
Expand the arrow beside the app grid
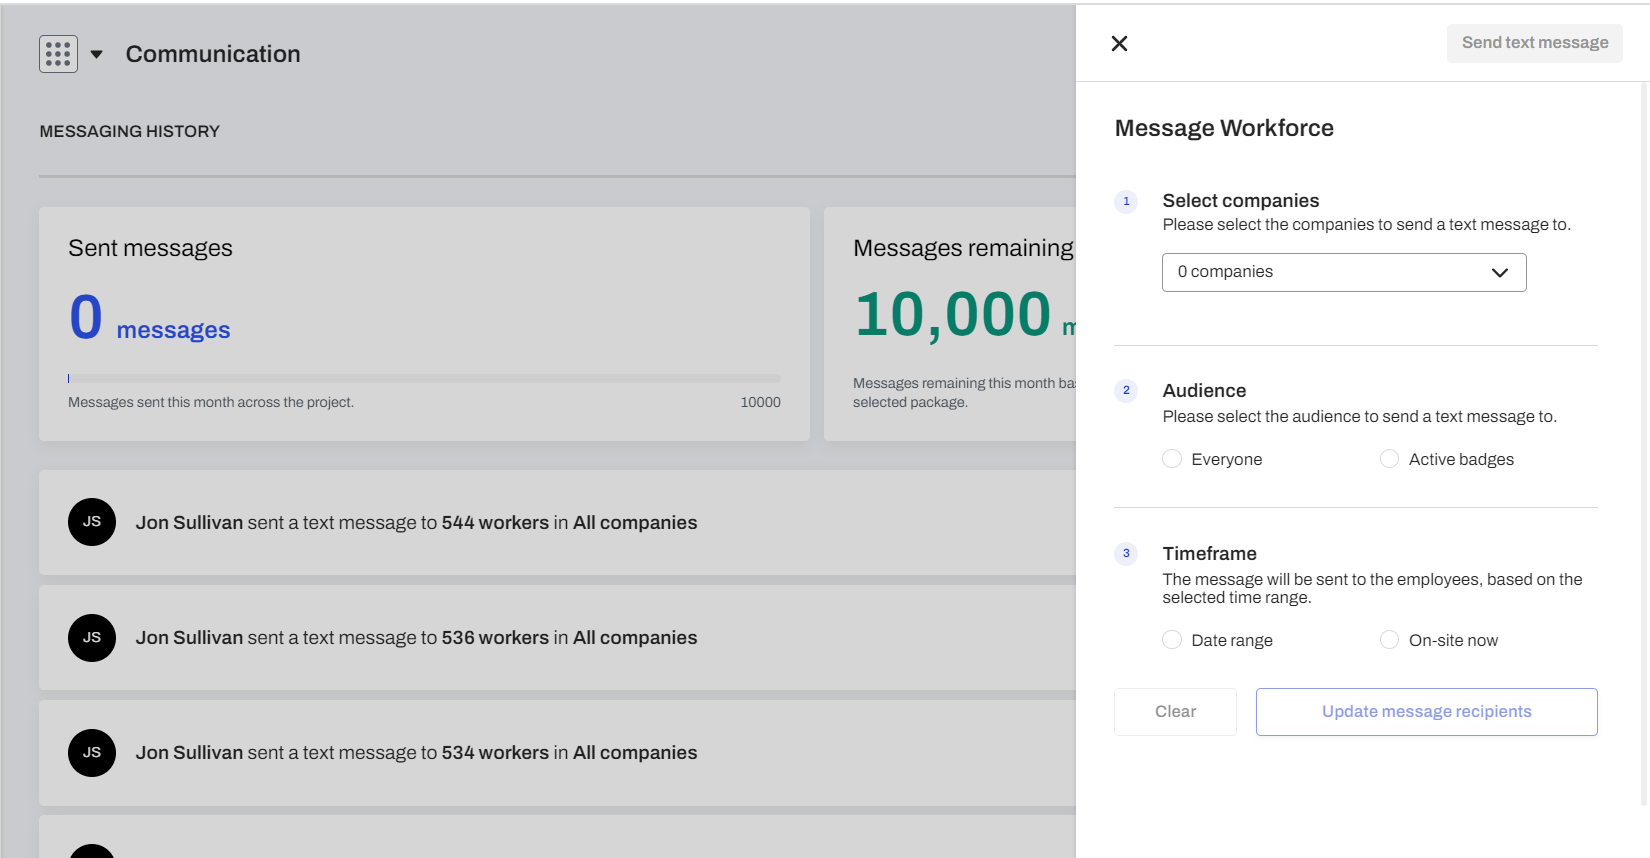pyautogui.click(x=97, y=54)
